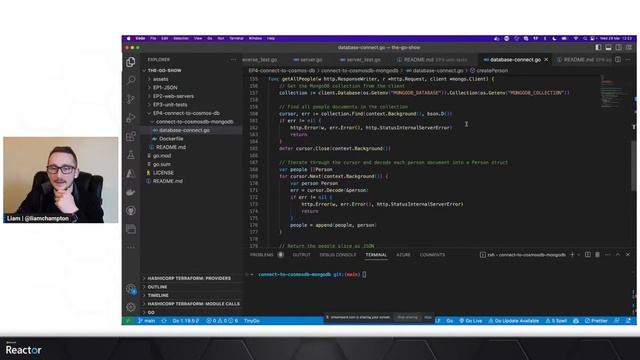Image resolution: width=640 pixels, height=360 pixels.
Task: Open the Explorer view in the activity bar
Action: (131, 62)
